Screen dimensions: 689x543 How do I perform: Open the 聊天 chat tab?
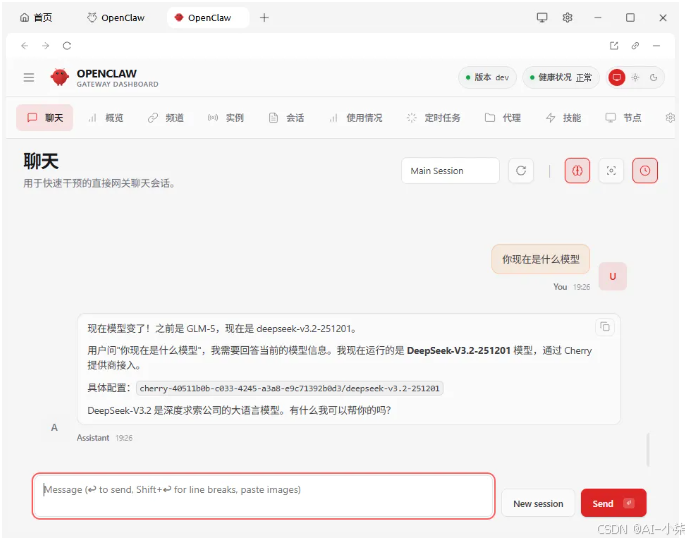(x=45, y=118)
